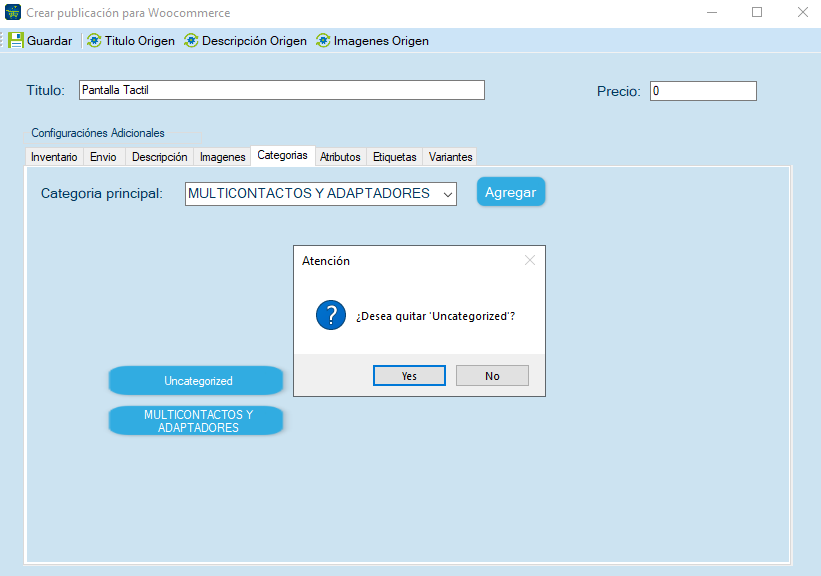
Task: Maximize the Woocommerce publication window
Action: 757,12
